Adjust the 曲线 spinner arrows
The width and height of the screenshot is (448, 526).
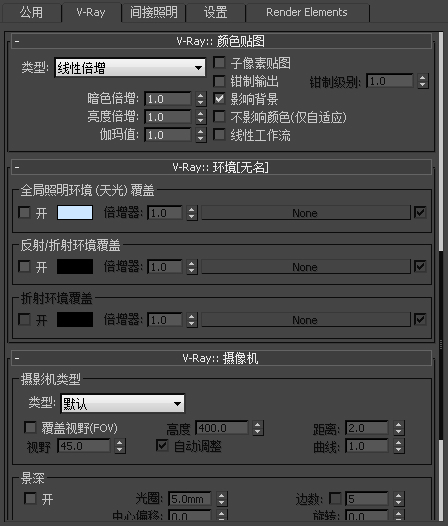coord(399,446)
